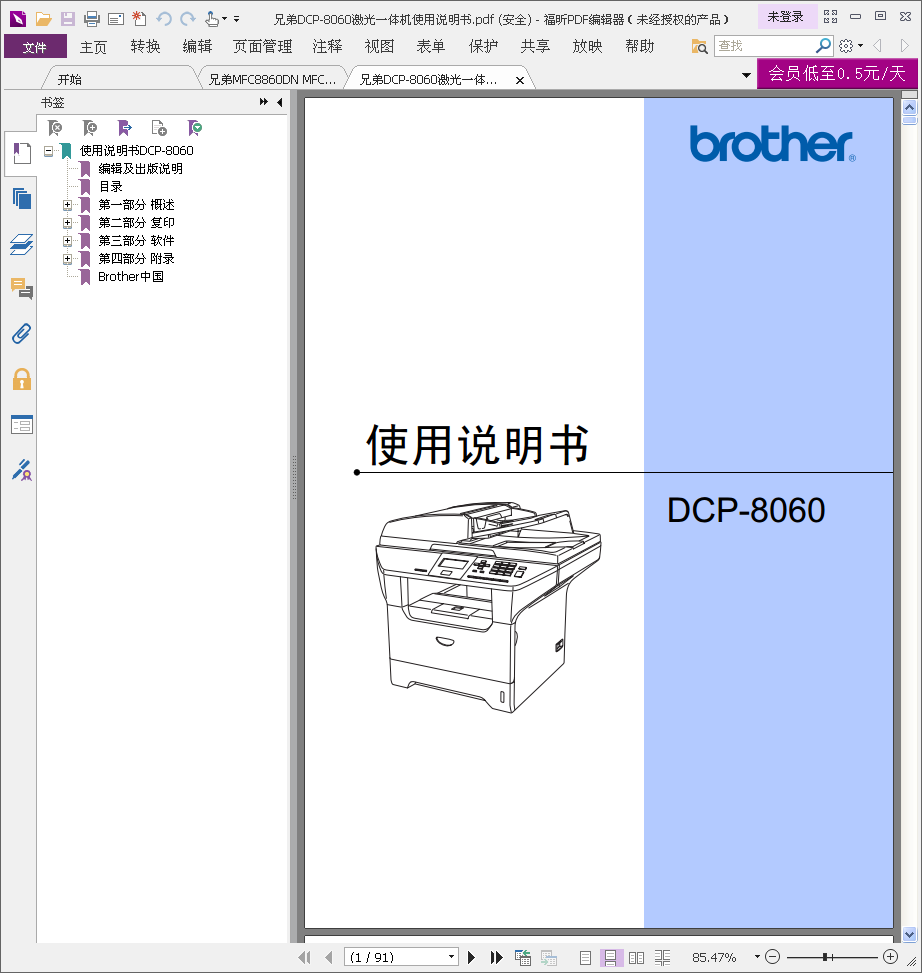The image size is (922, 973).
Task: Open the zoom percentage dropdown
Action: (x=757, y=957)
